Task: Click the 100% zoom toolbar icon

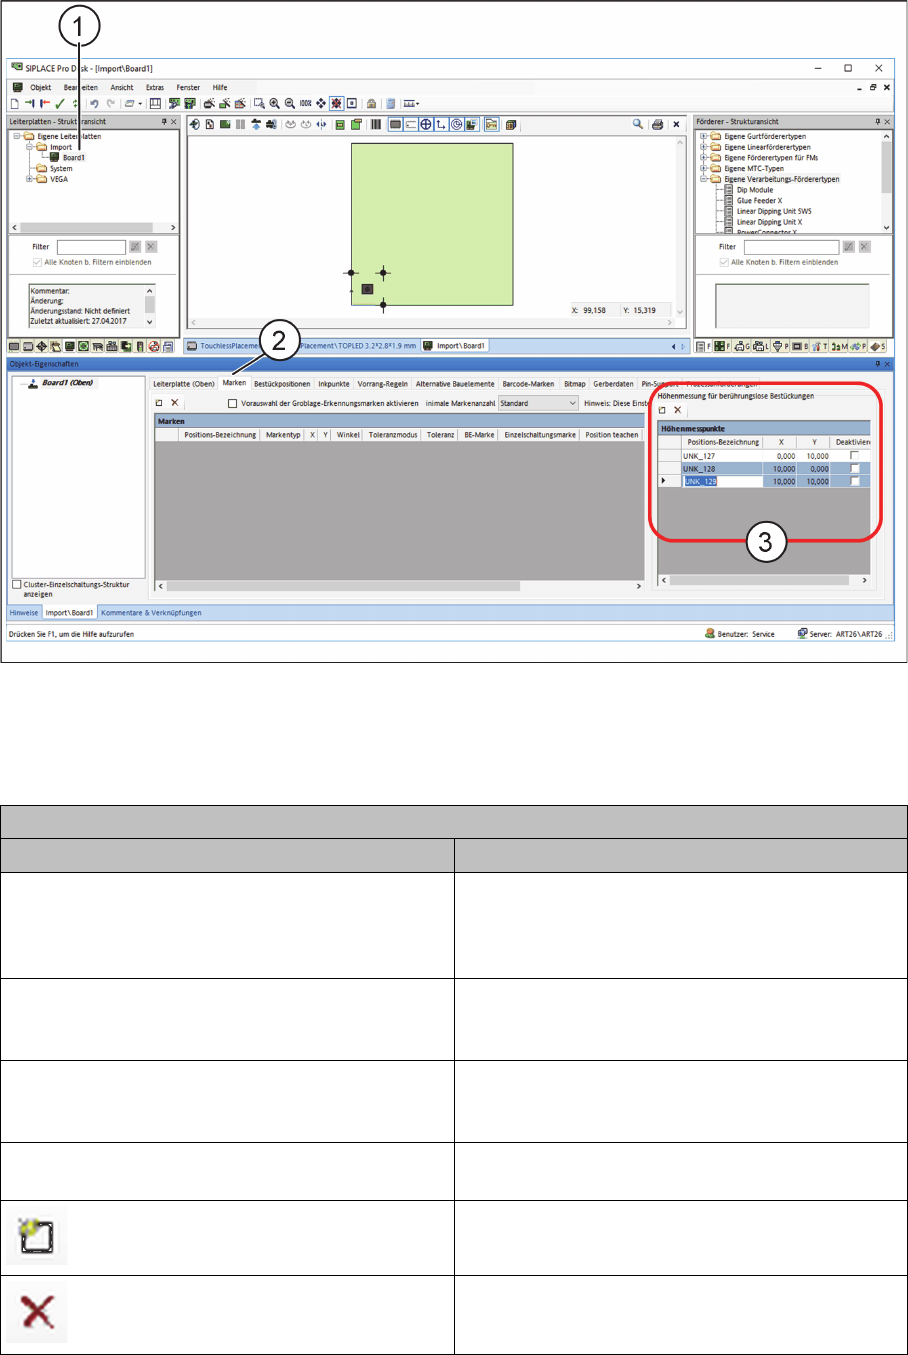Action: click(305, 103)
